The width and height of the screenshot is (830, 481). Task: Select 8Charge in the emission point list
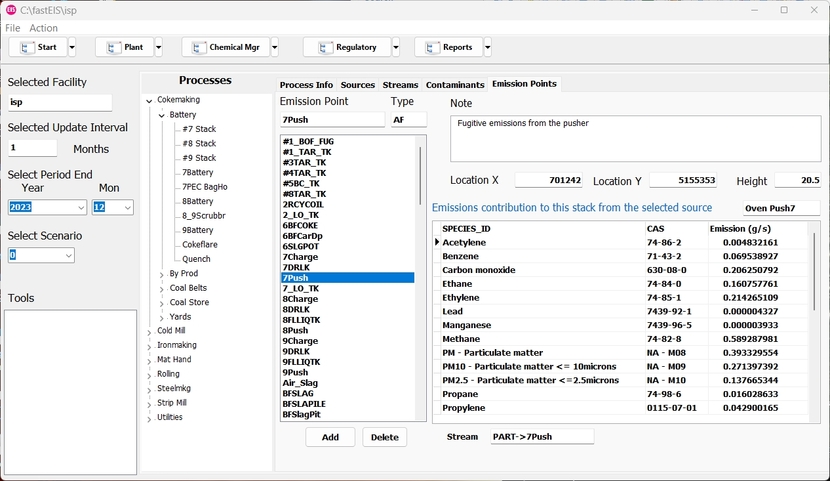click(x=300, y=299)
